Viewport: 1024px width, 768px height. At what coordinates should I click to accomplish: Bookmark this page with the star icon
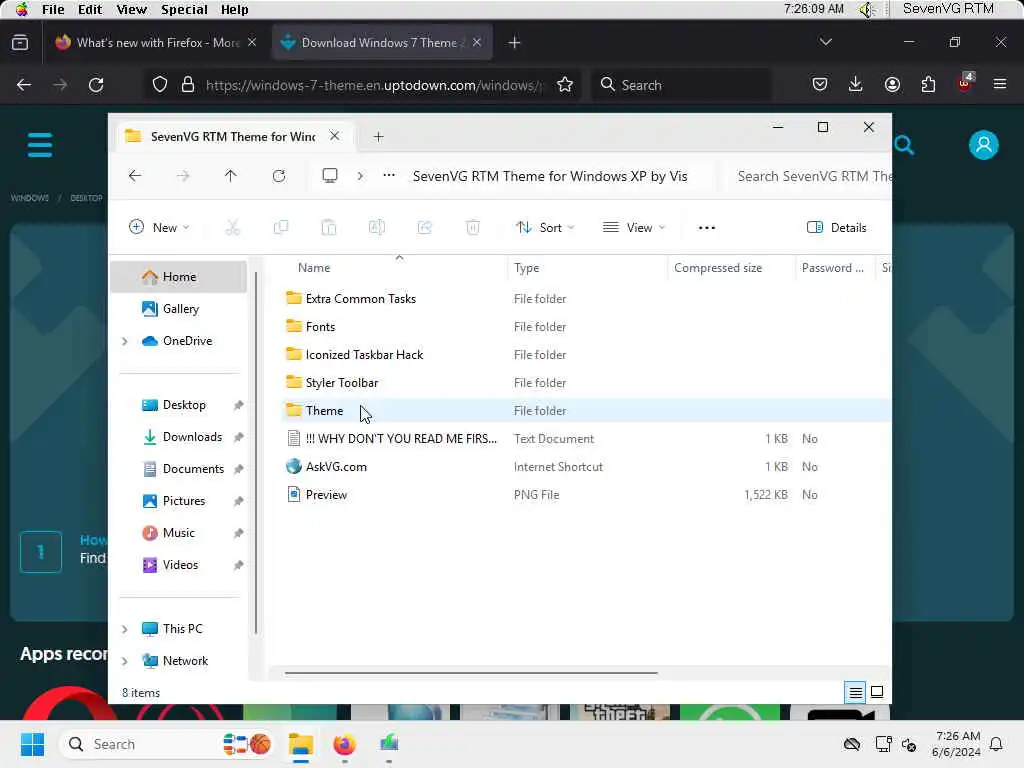(565, 85)
